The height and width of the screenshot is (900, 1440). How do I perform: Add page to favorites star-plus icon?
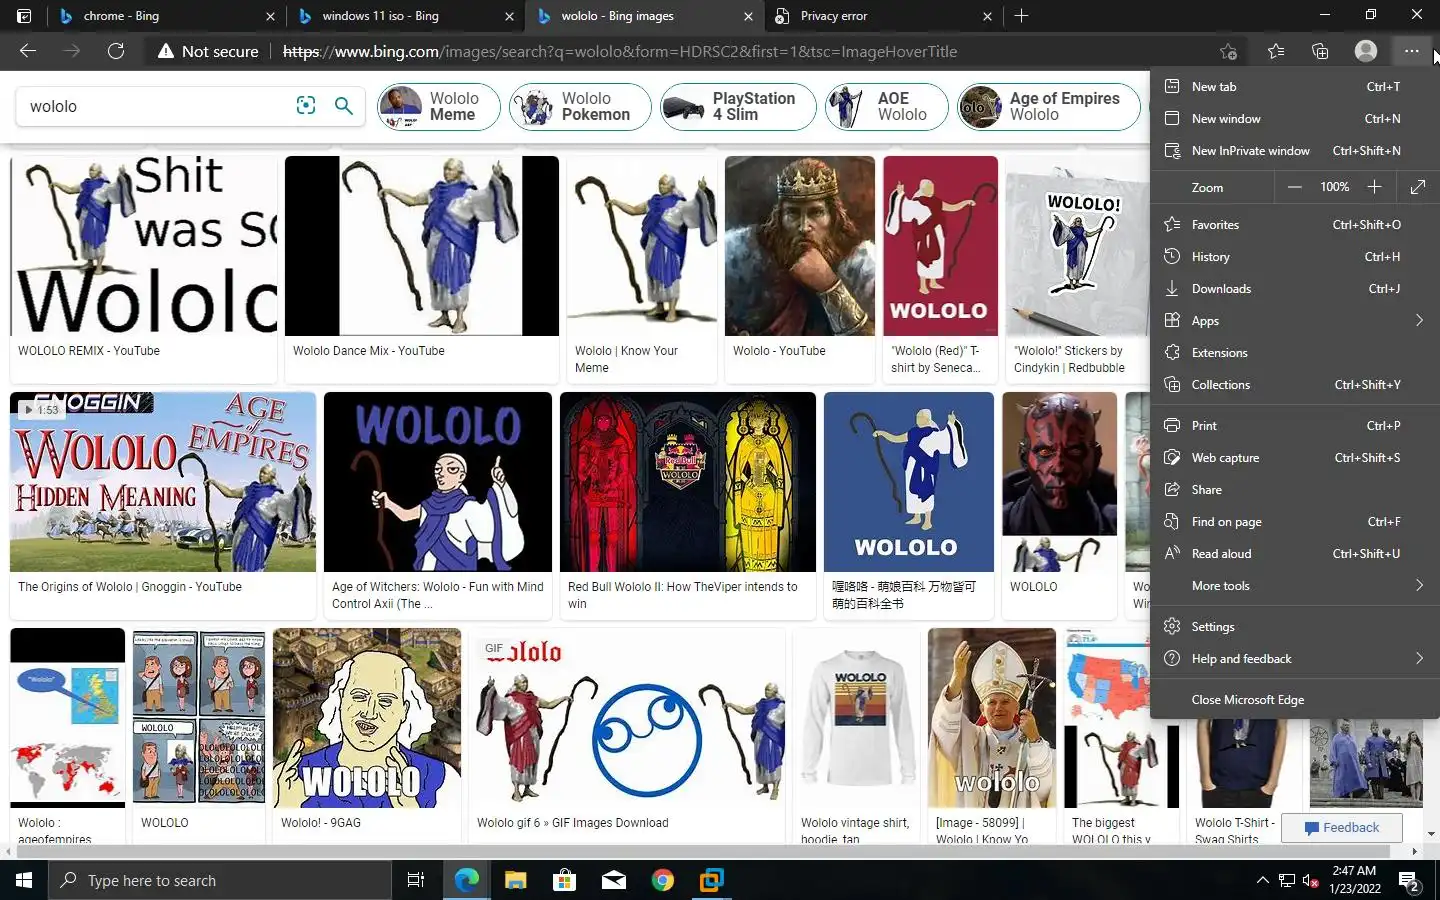1228,51
